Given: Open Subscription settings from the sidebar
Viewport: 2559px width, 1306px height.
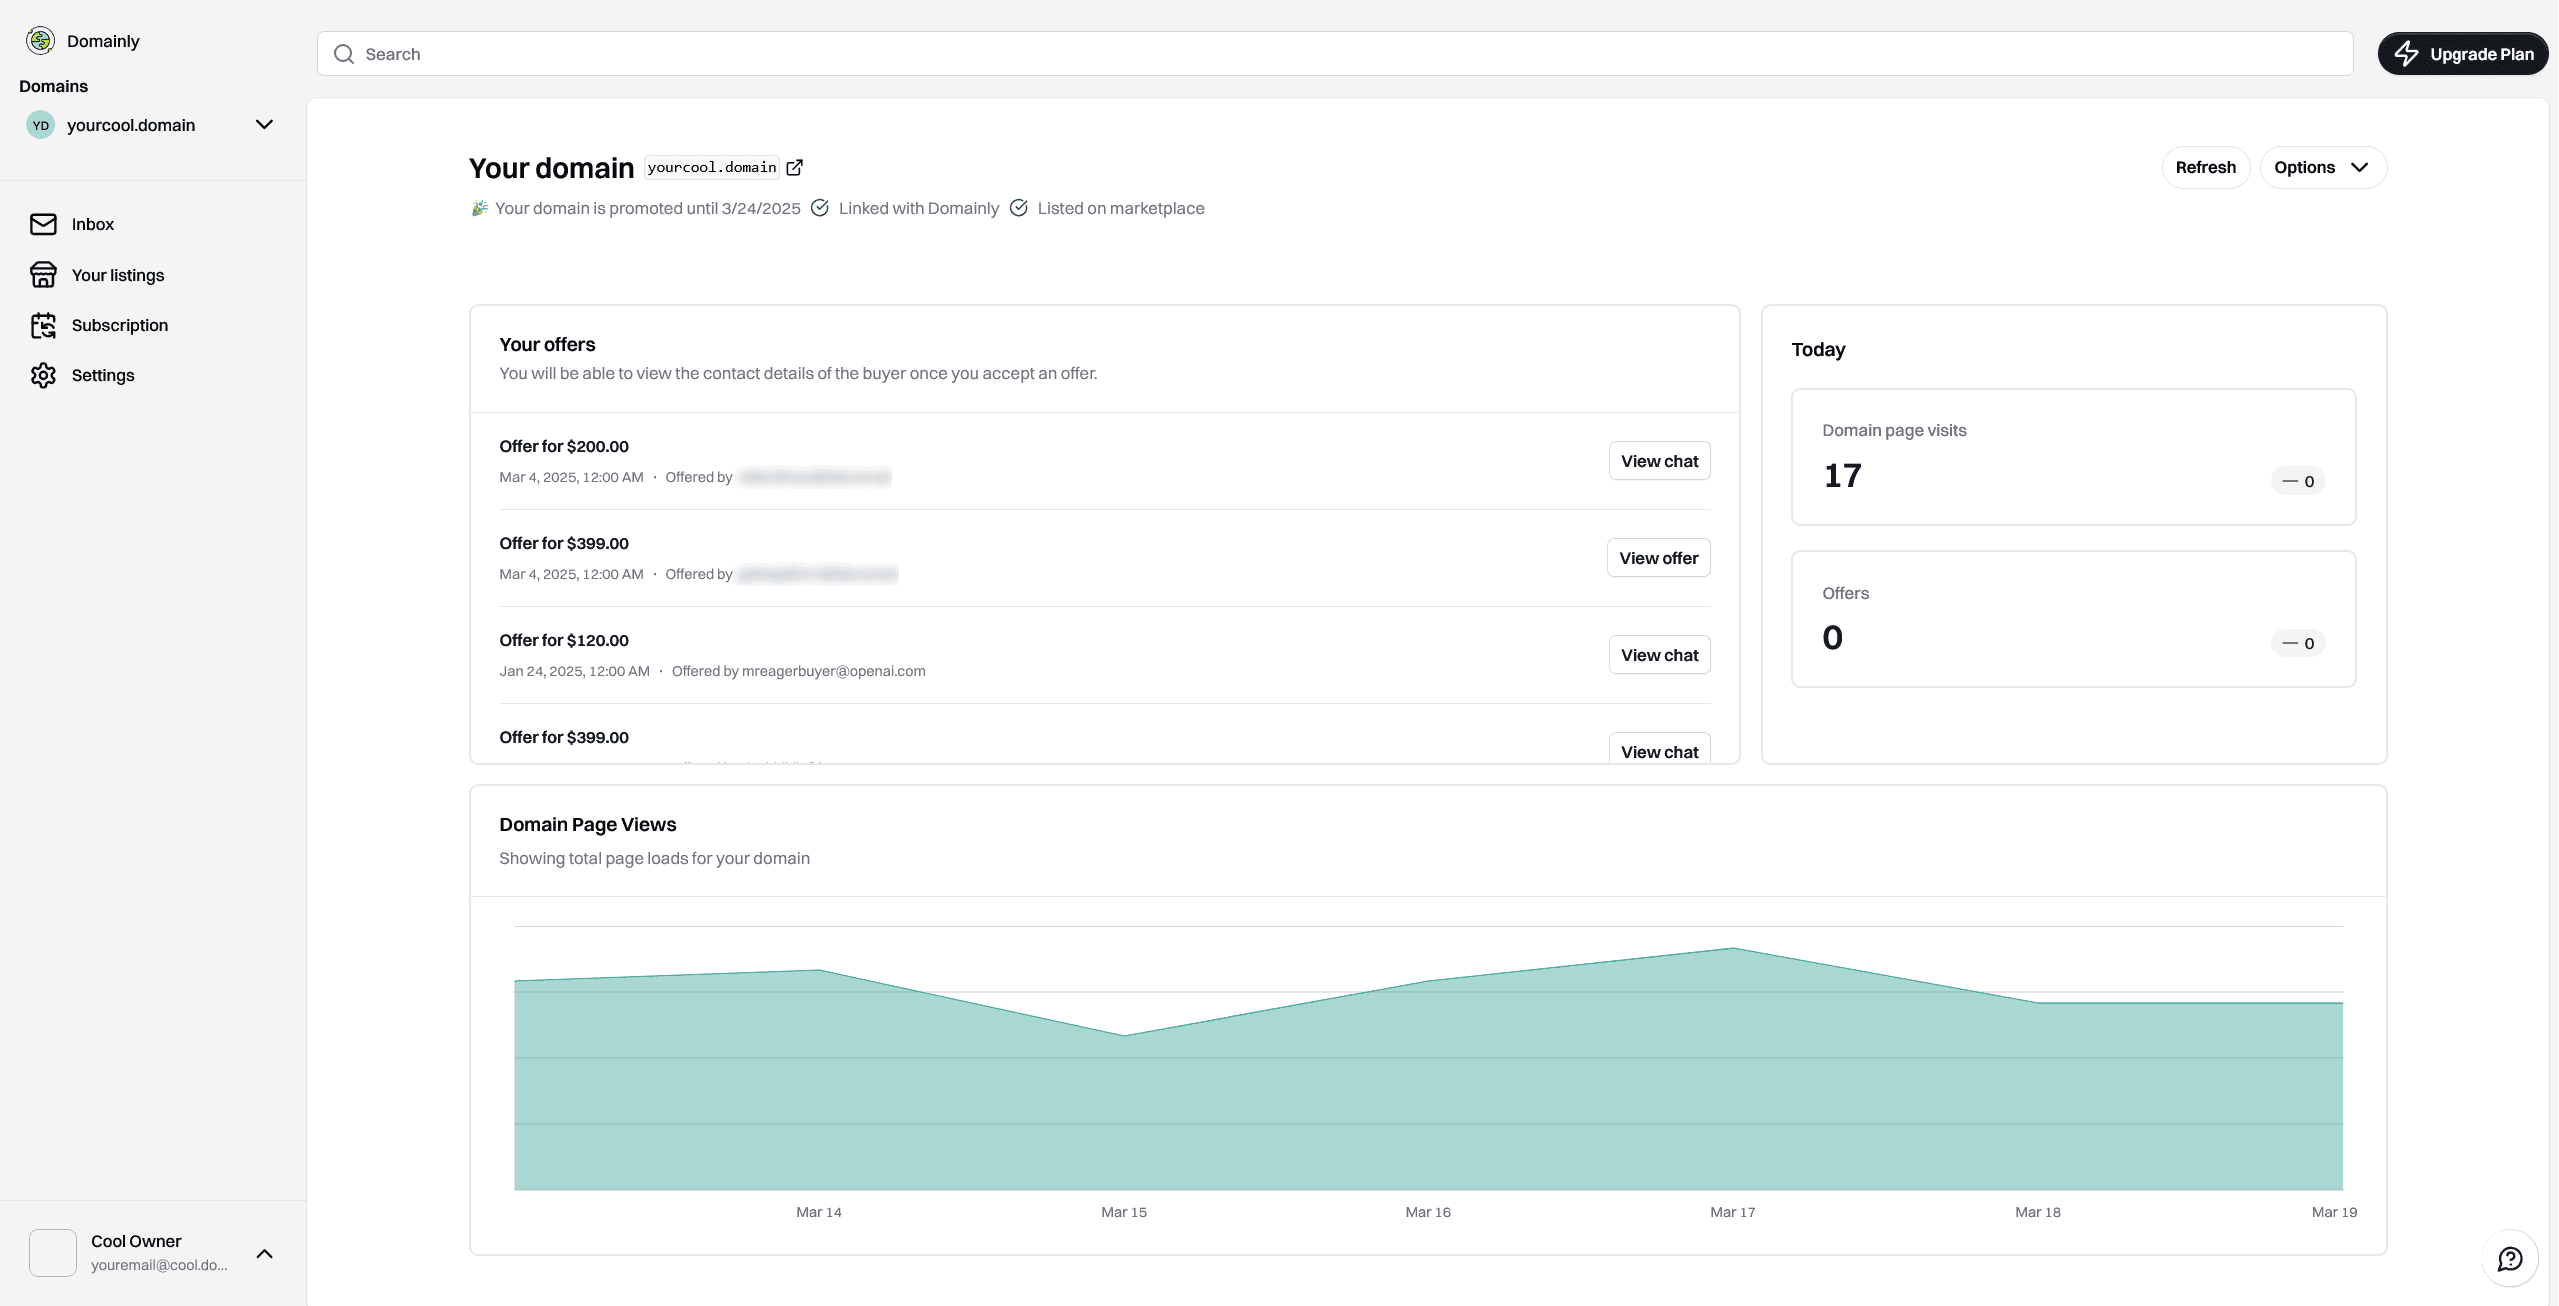Looking at the screenshot, I should pyautogui.click(x=119, y=325).
